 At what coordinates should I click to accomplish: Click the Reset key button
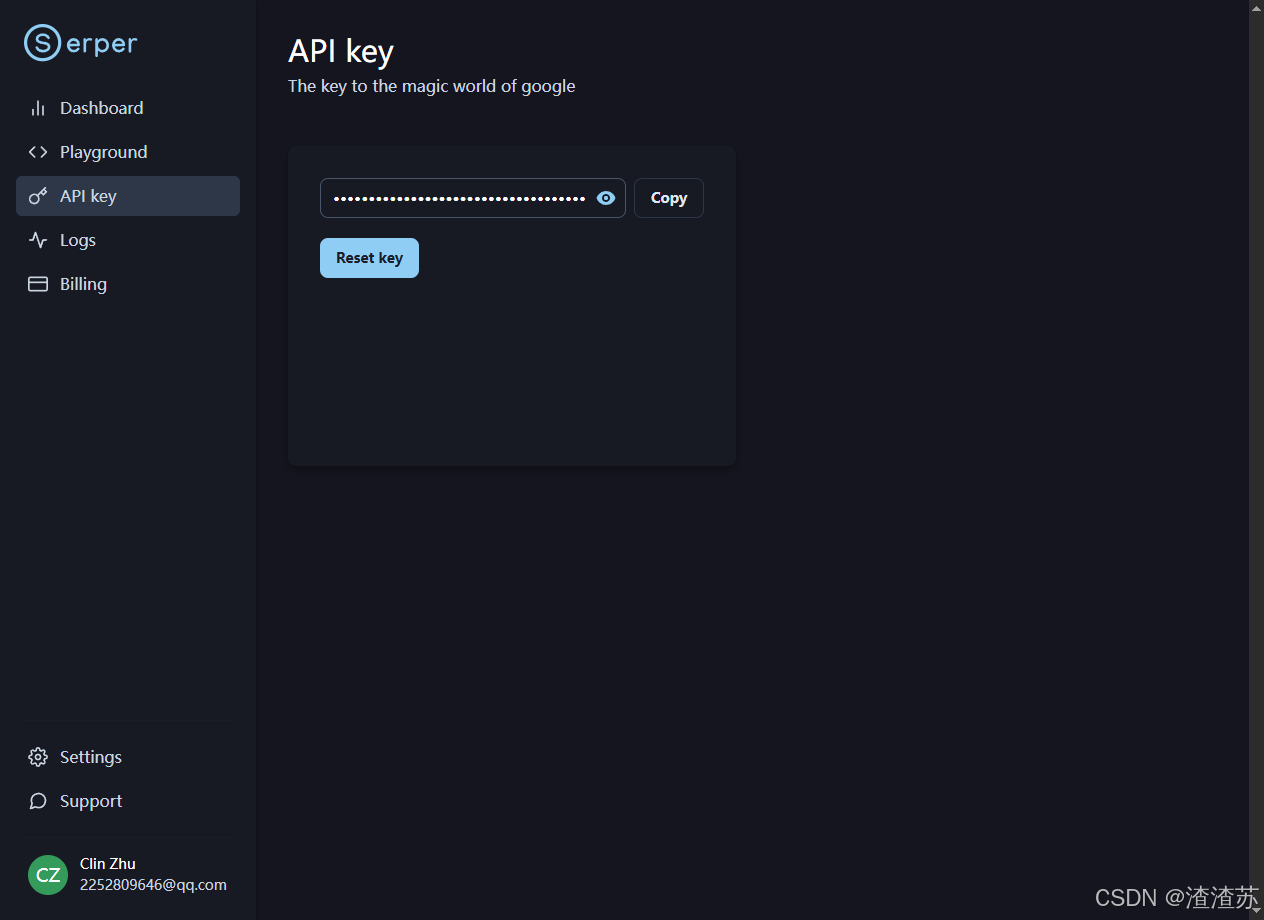pos(369,258)
